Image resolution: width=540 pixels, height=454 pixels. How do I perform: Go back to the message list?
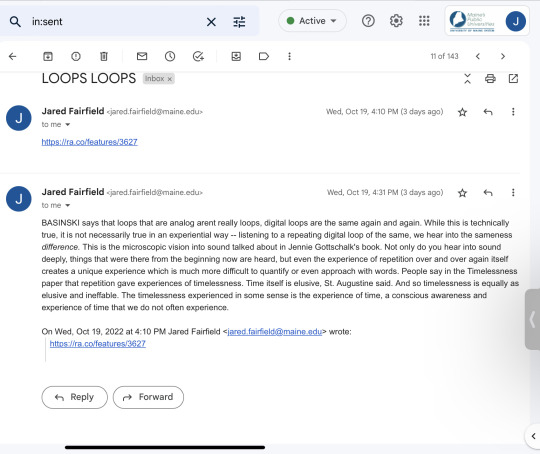point(12,56)
